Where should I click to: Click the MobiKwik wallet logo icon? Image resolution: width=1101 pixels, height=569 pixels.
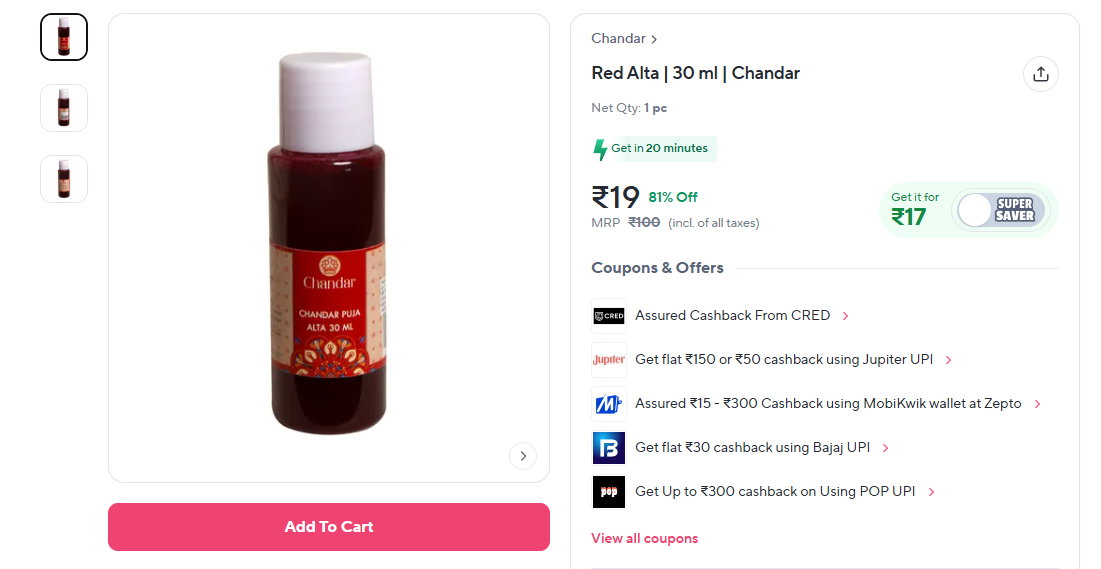click(x=608, y=404)
